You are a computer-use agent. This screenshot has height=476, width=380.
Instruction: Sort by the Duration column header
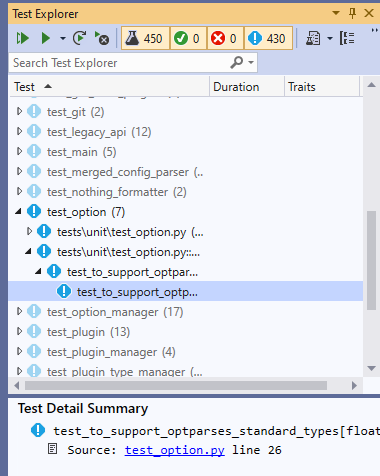click(x=247, y=87)
